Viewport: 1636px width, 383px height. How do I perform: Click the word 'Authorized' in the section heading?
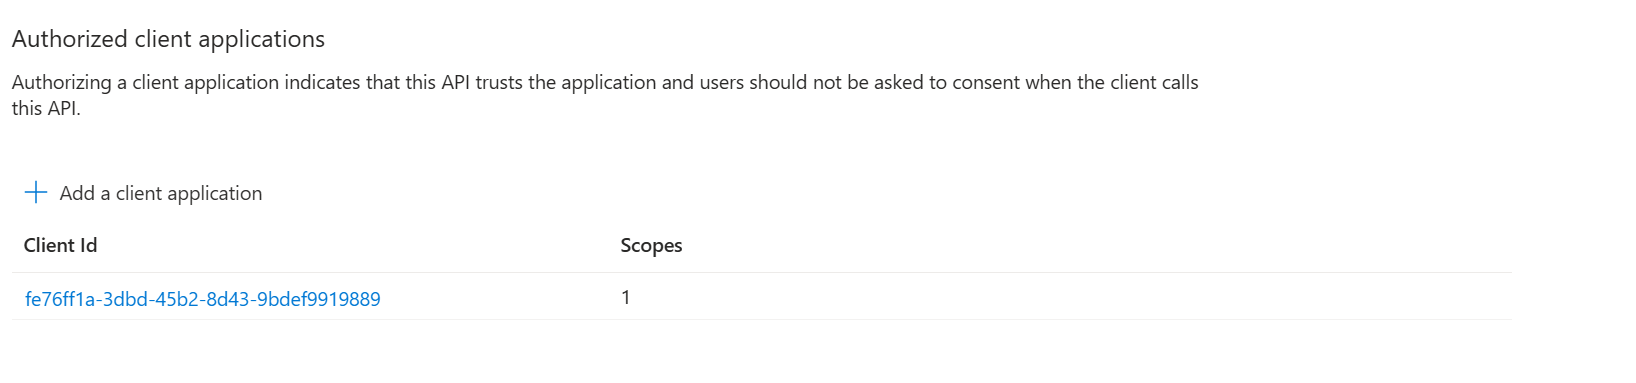[x=70, y=39]
